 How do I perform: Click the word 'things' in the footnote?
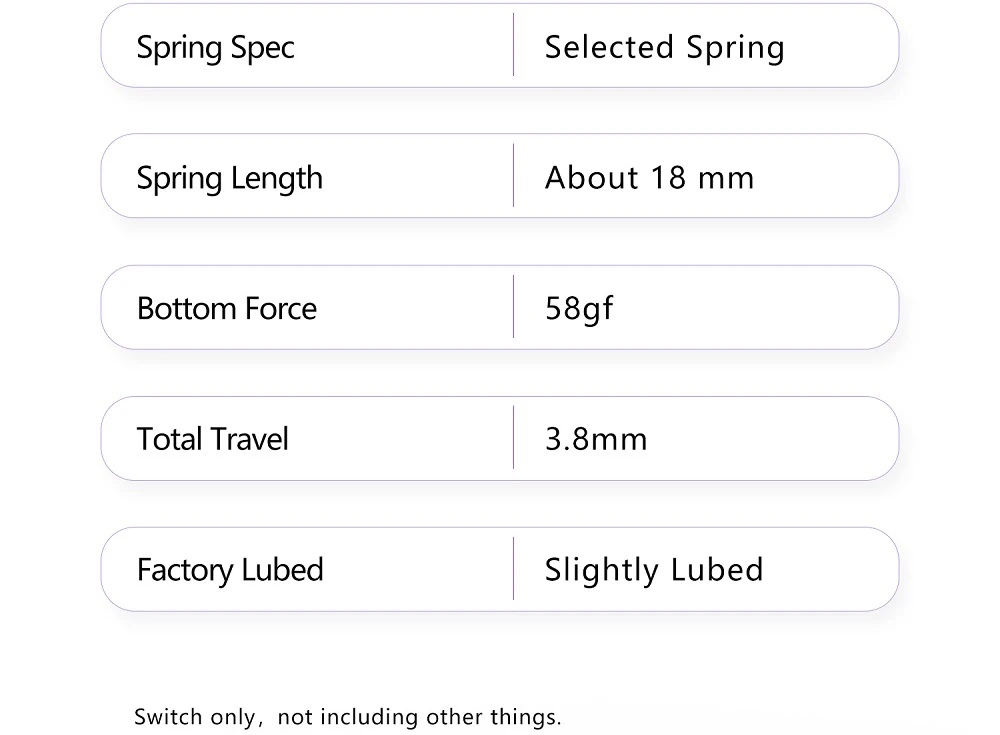[524, 717]
